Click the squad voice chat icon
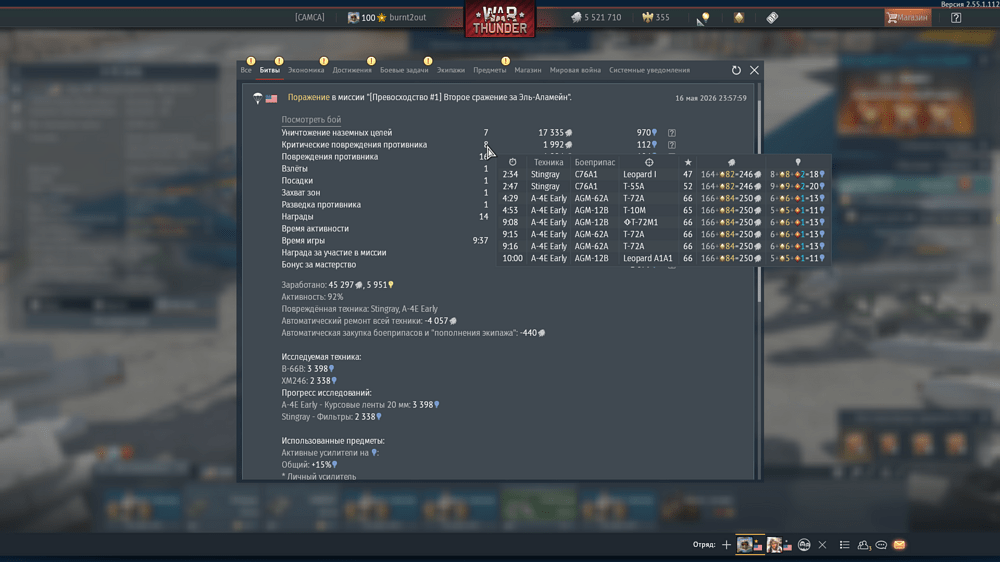Screen dimensions: 1000x562 (804, 545)
